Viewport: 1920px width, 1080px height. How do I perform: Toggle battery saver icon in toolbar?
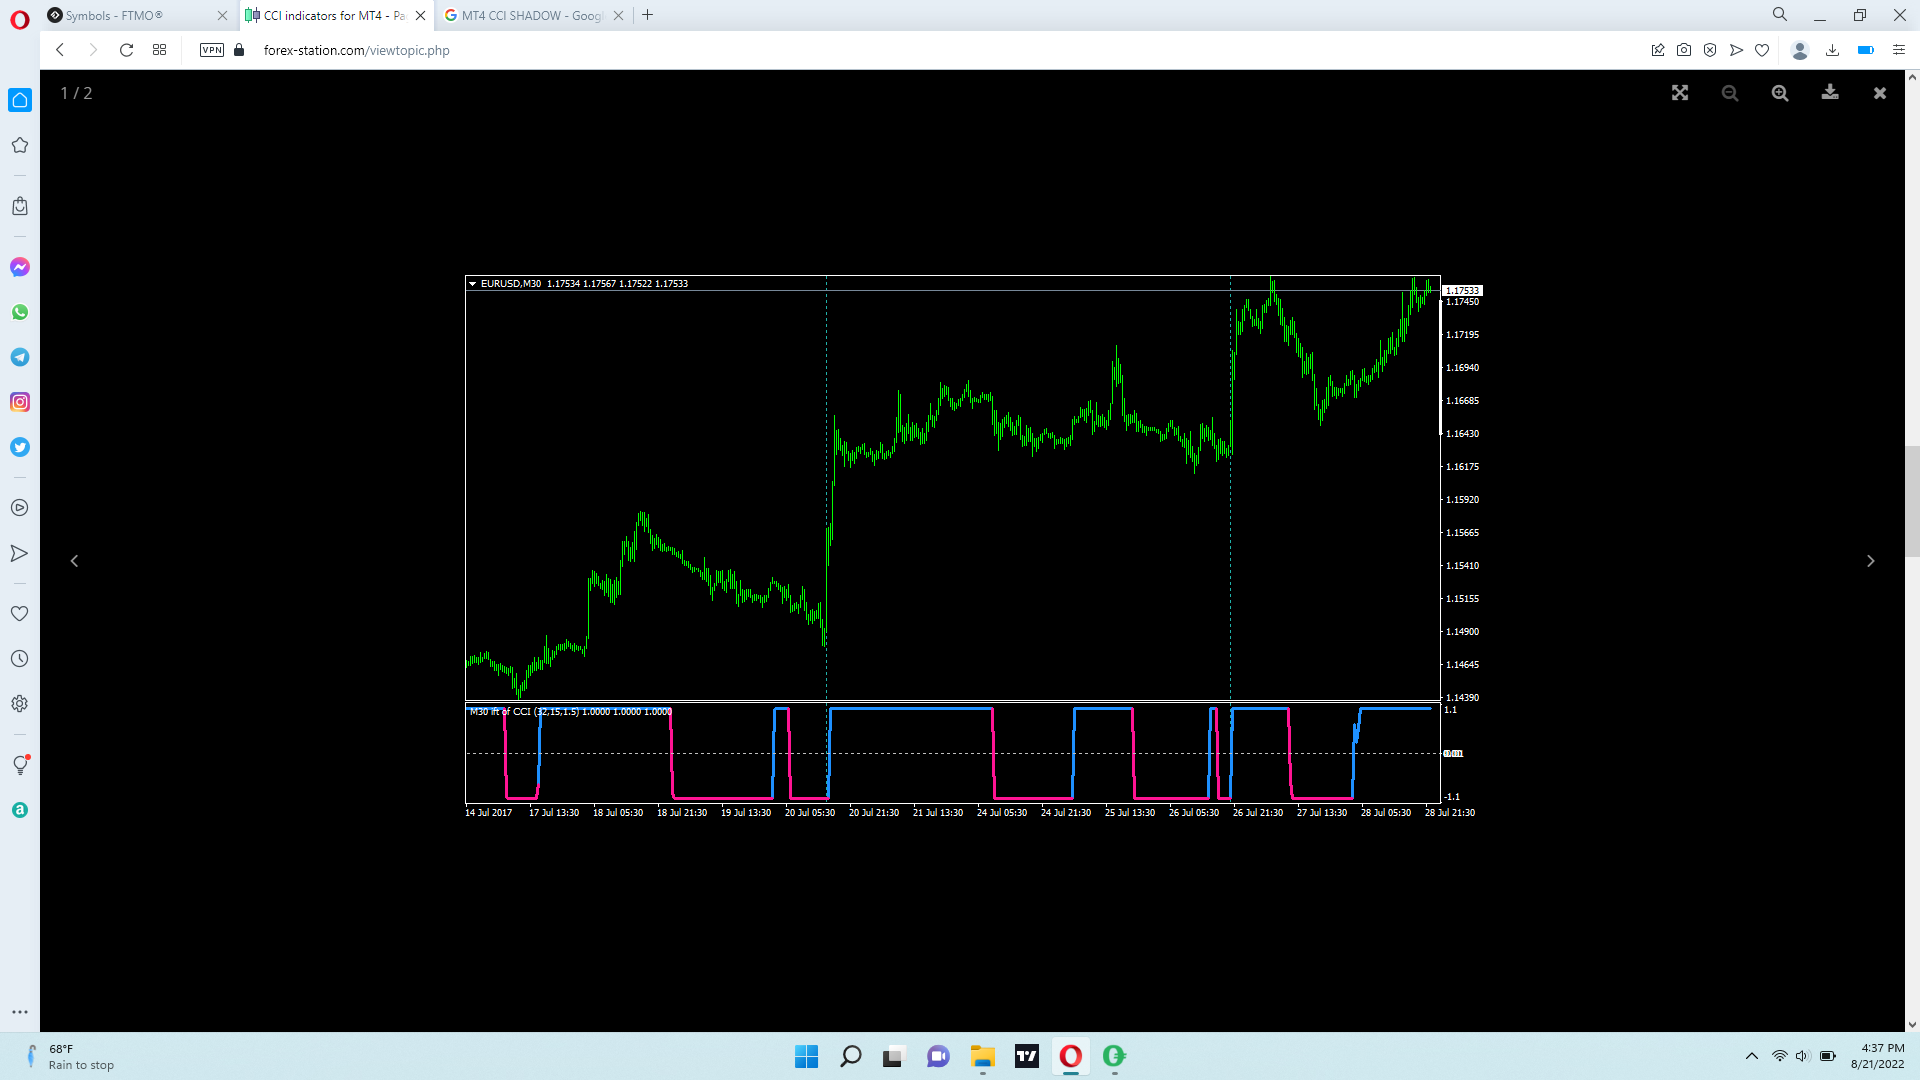[1865, 50]
